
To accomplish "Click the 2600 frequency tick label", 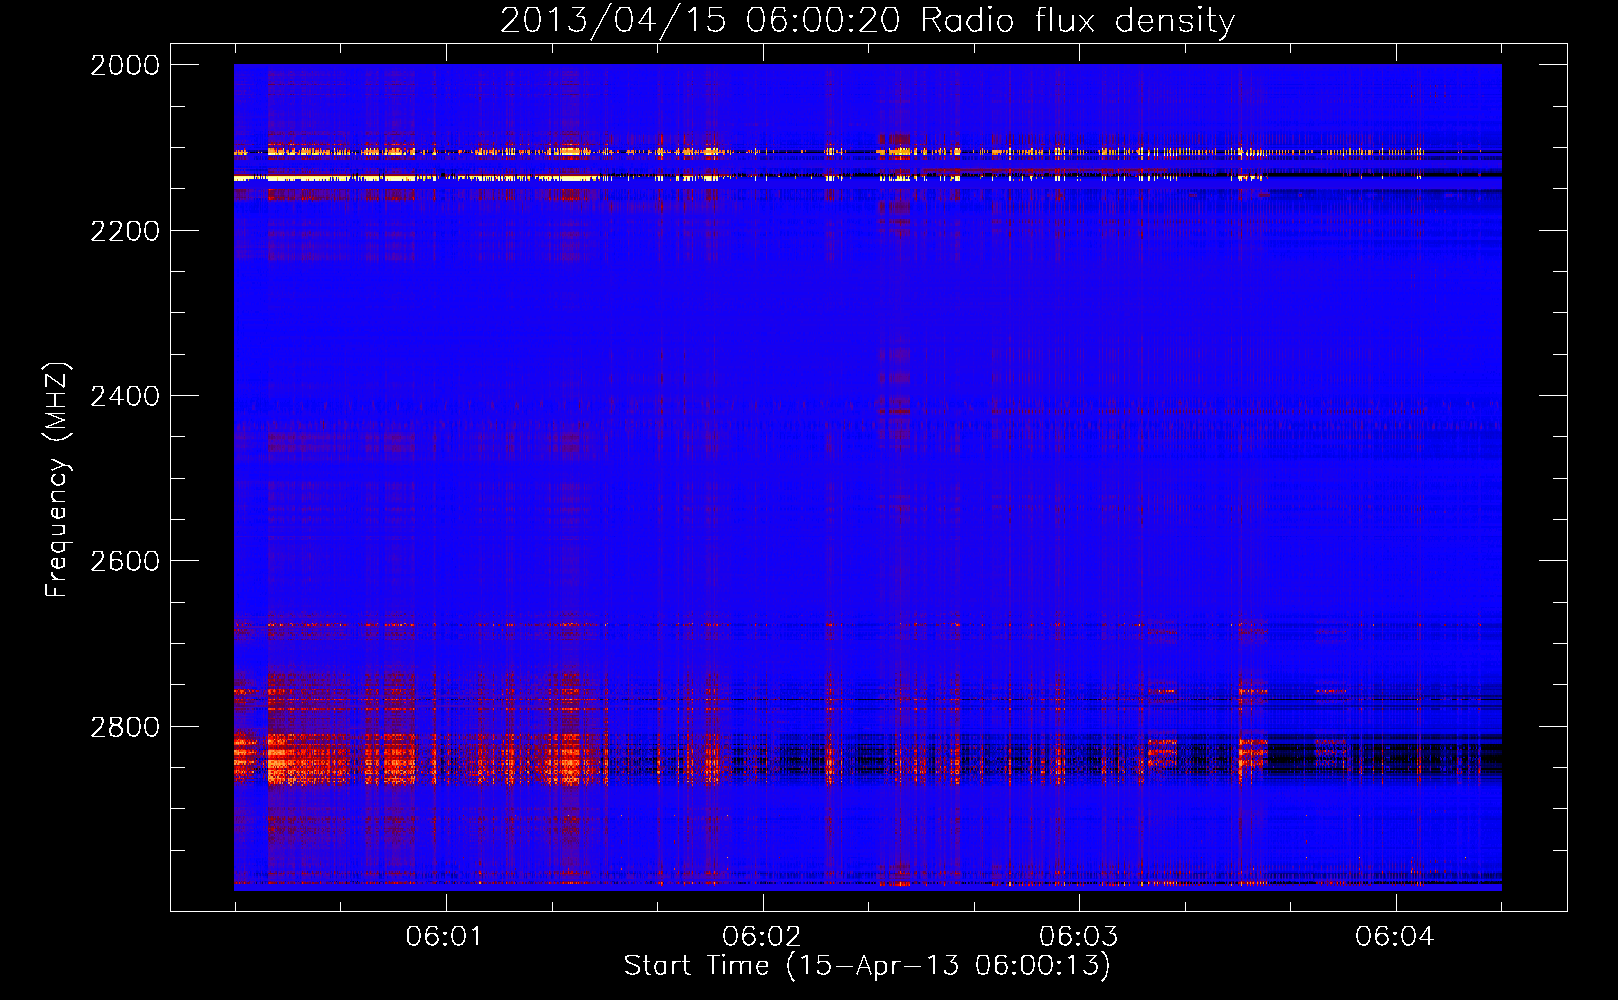I will (x=125, y=561).
